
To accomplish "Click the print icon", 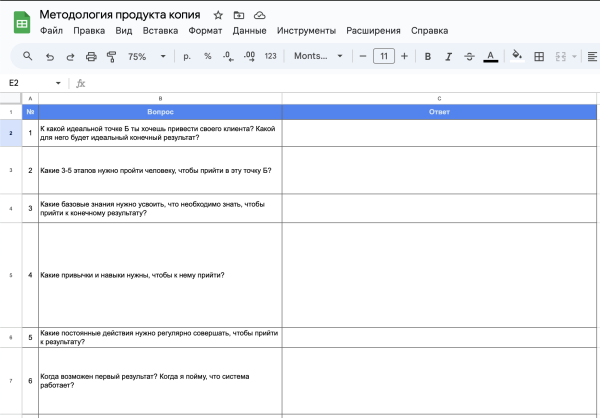I will pyautogui.click(x=91, y=57).
